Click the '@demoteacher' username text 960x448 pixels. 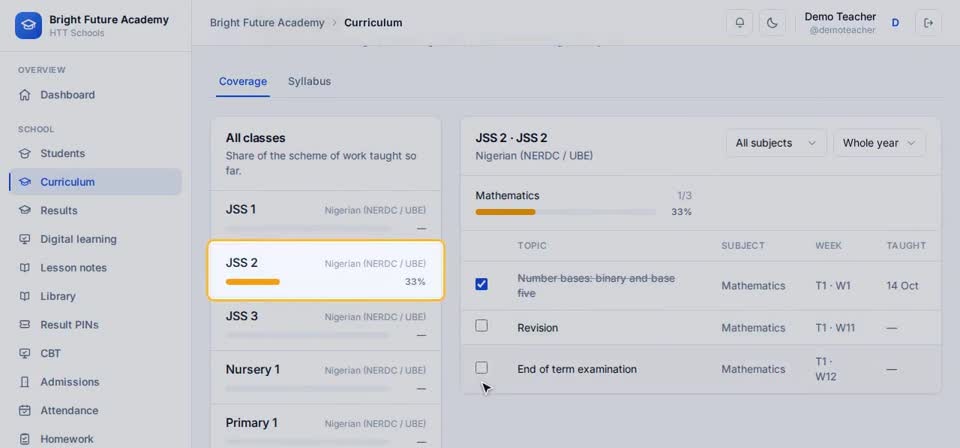[x=842, y=30]
